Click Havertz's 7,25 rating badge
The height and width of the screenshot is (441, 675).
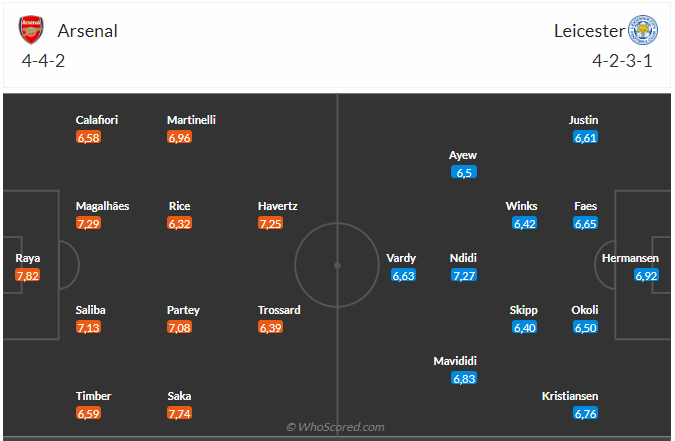pyautogui.click(x=270, y=223)
